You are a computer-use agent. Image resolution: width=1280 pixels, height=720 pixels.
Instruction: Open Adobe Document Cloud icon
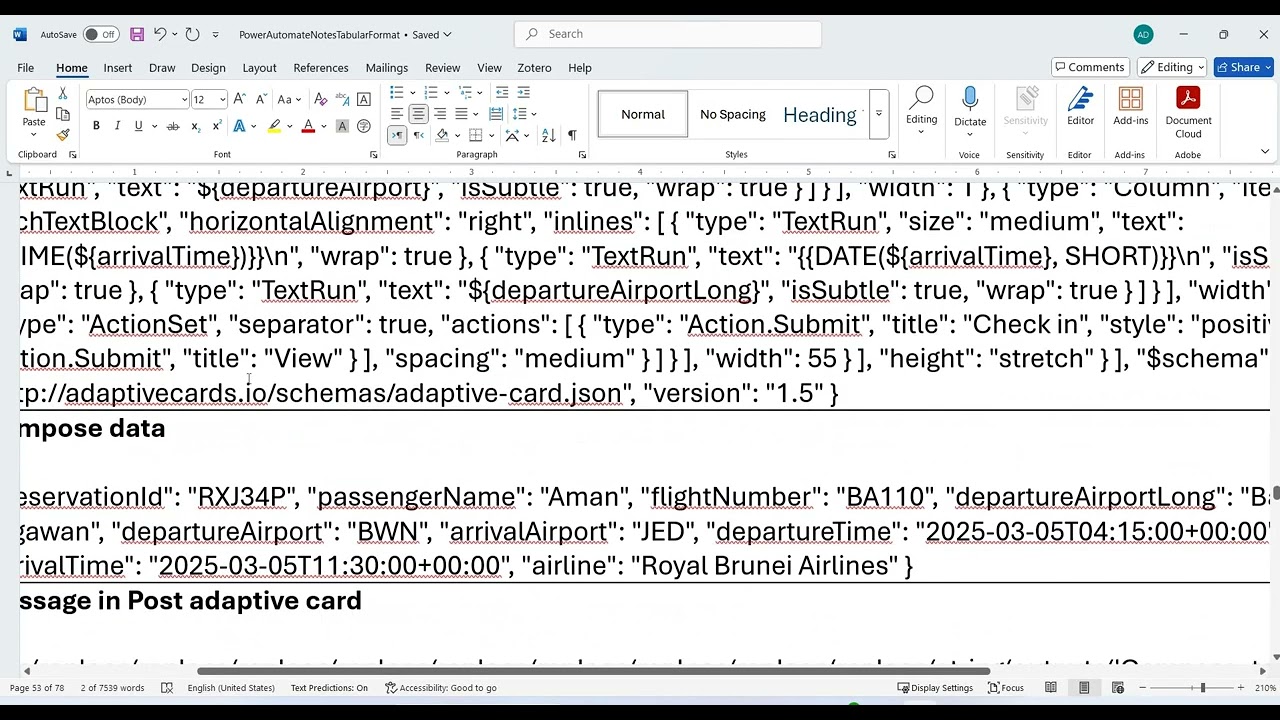(x=1188, y=112)
